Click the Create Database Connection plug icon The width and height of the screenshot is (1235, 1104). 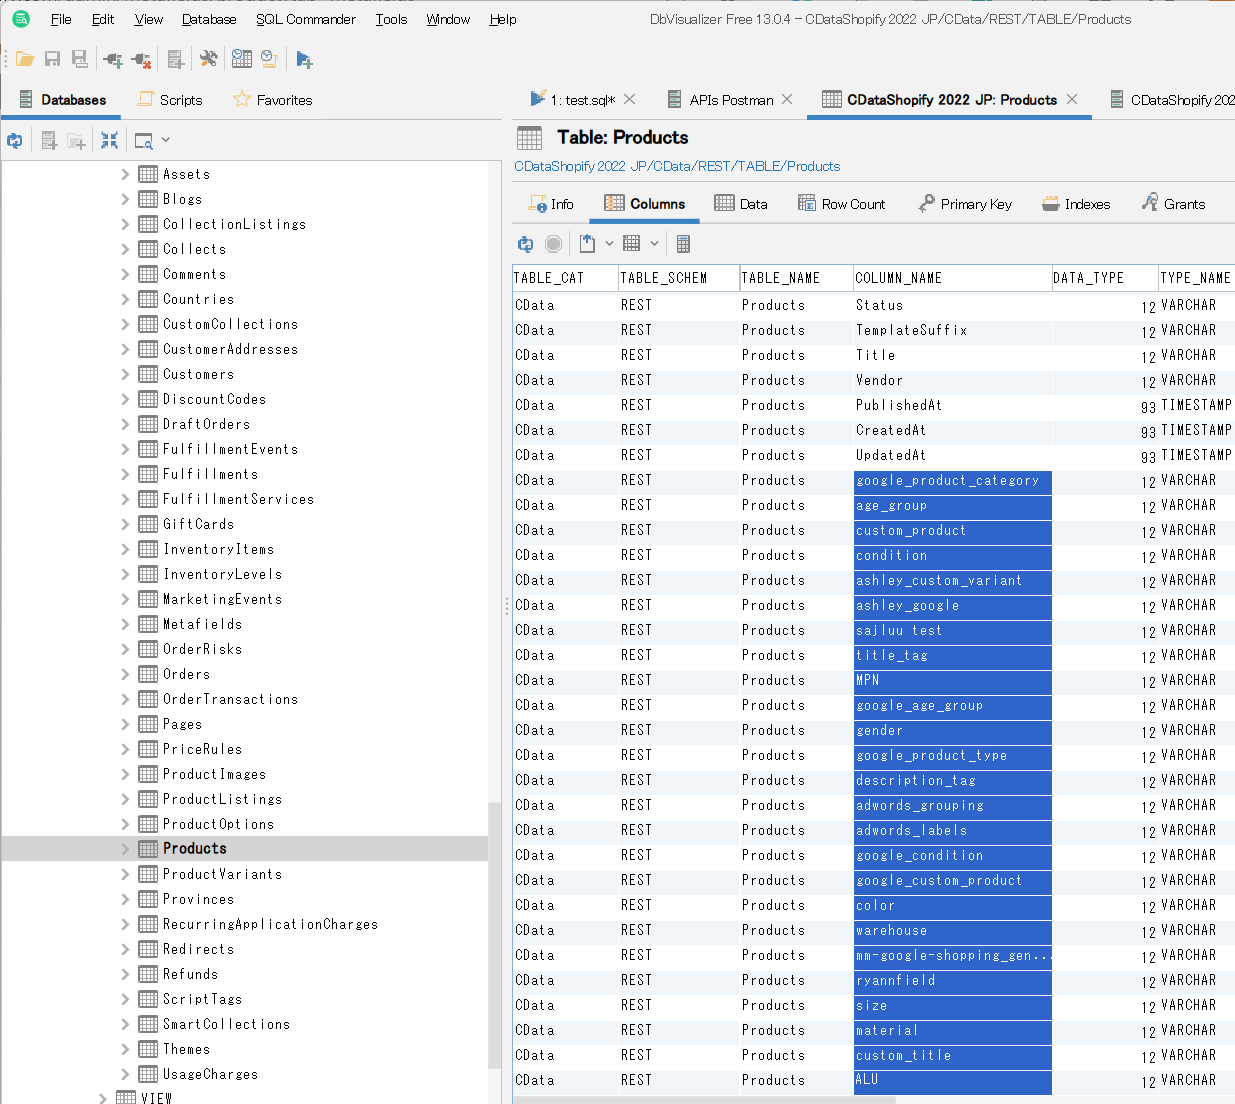click(113, 60)
